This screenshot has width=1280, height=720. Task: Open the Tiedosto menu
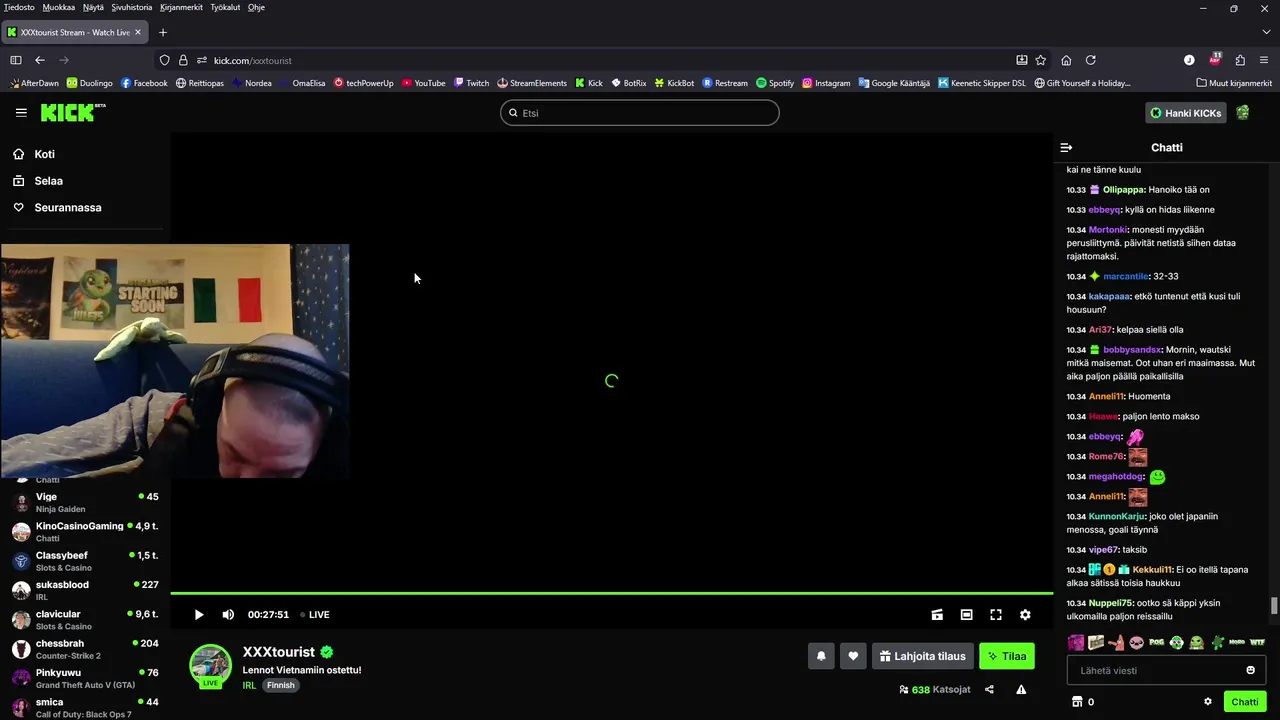click(x=19, y=7)
